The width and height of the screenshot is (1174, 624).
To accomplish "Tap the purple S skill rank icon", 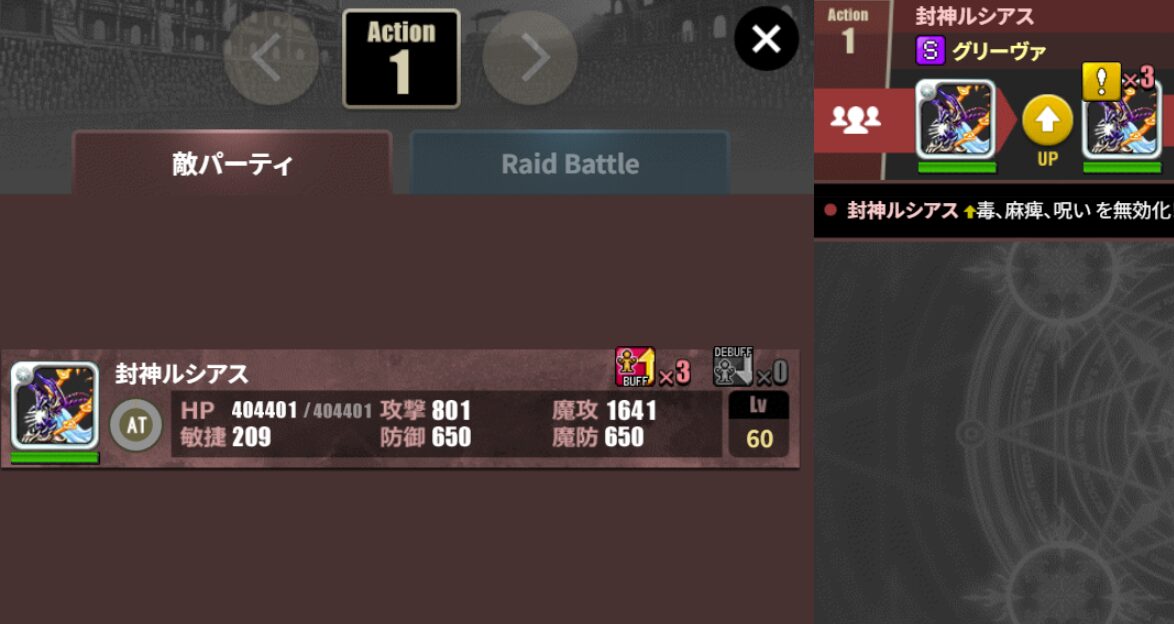I will click(931, 51).
